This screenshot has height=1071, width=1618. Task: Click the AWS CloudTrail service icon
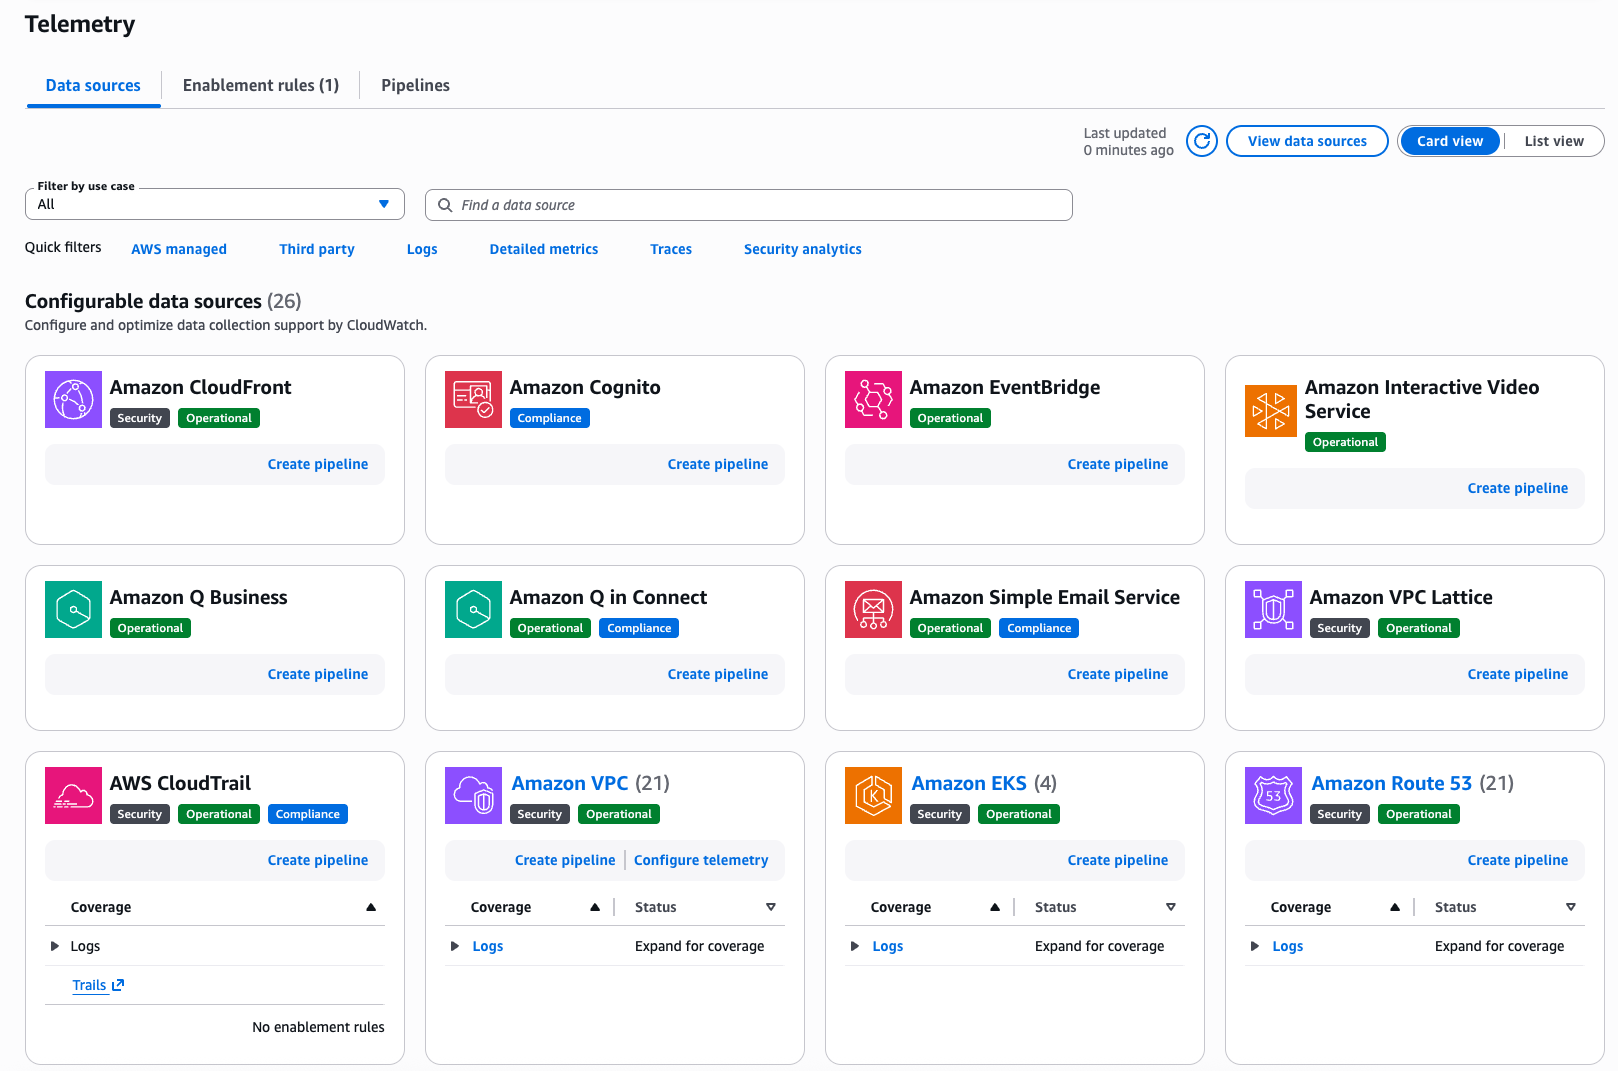73,796
